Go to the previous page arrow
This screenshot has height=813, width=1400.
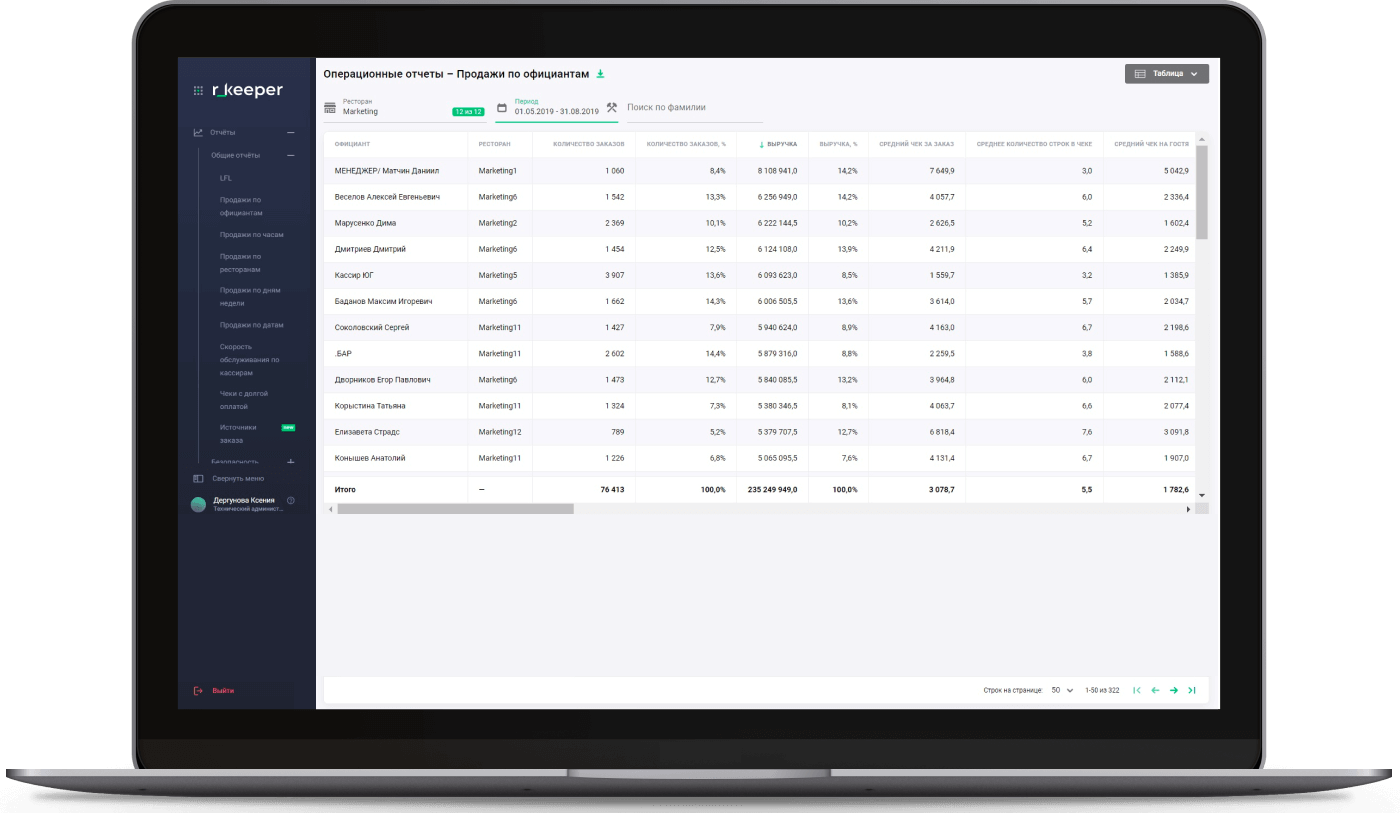click(1155, 690)
